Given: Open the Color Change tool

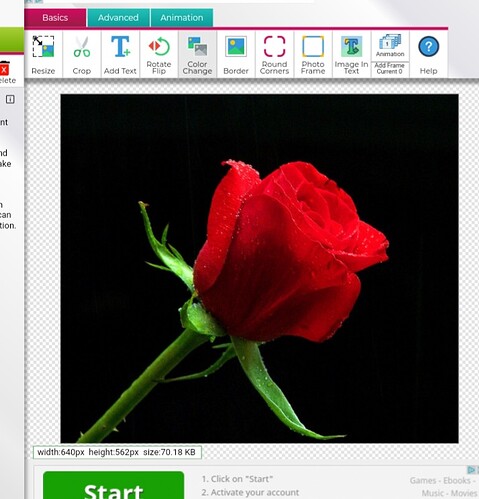Looking at the screenshot, I should coord(197,55).
